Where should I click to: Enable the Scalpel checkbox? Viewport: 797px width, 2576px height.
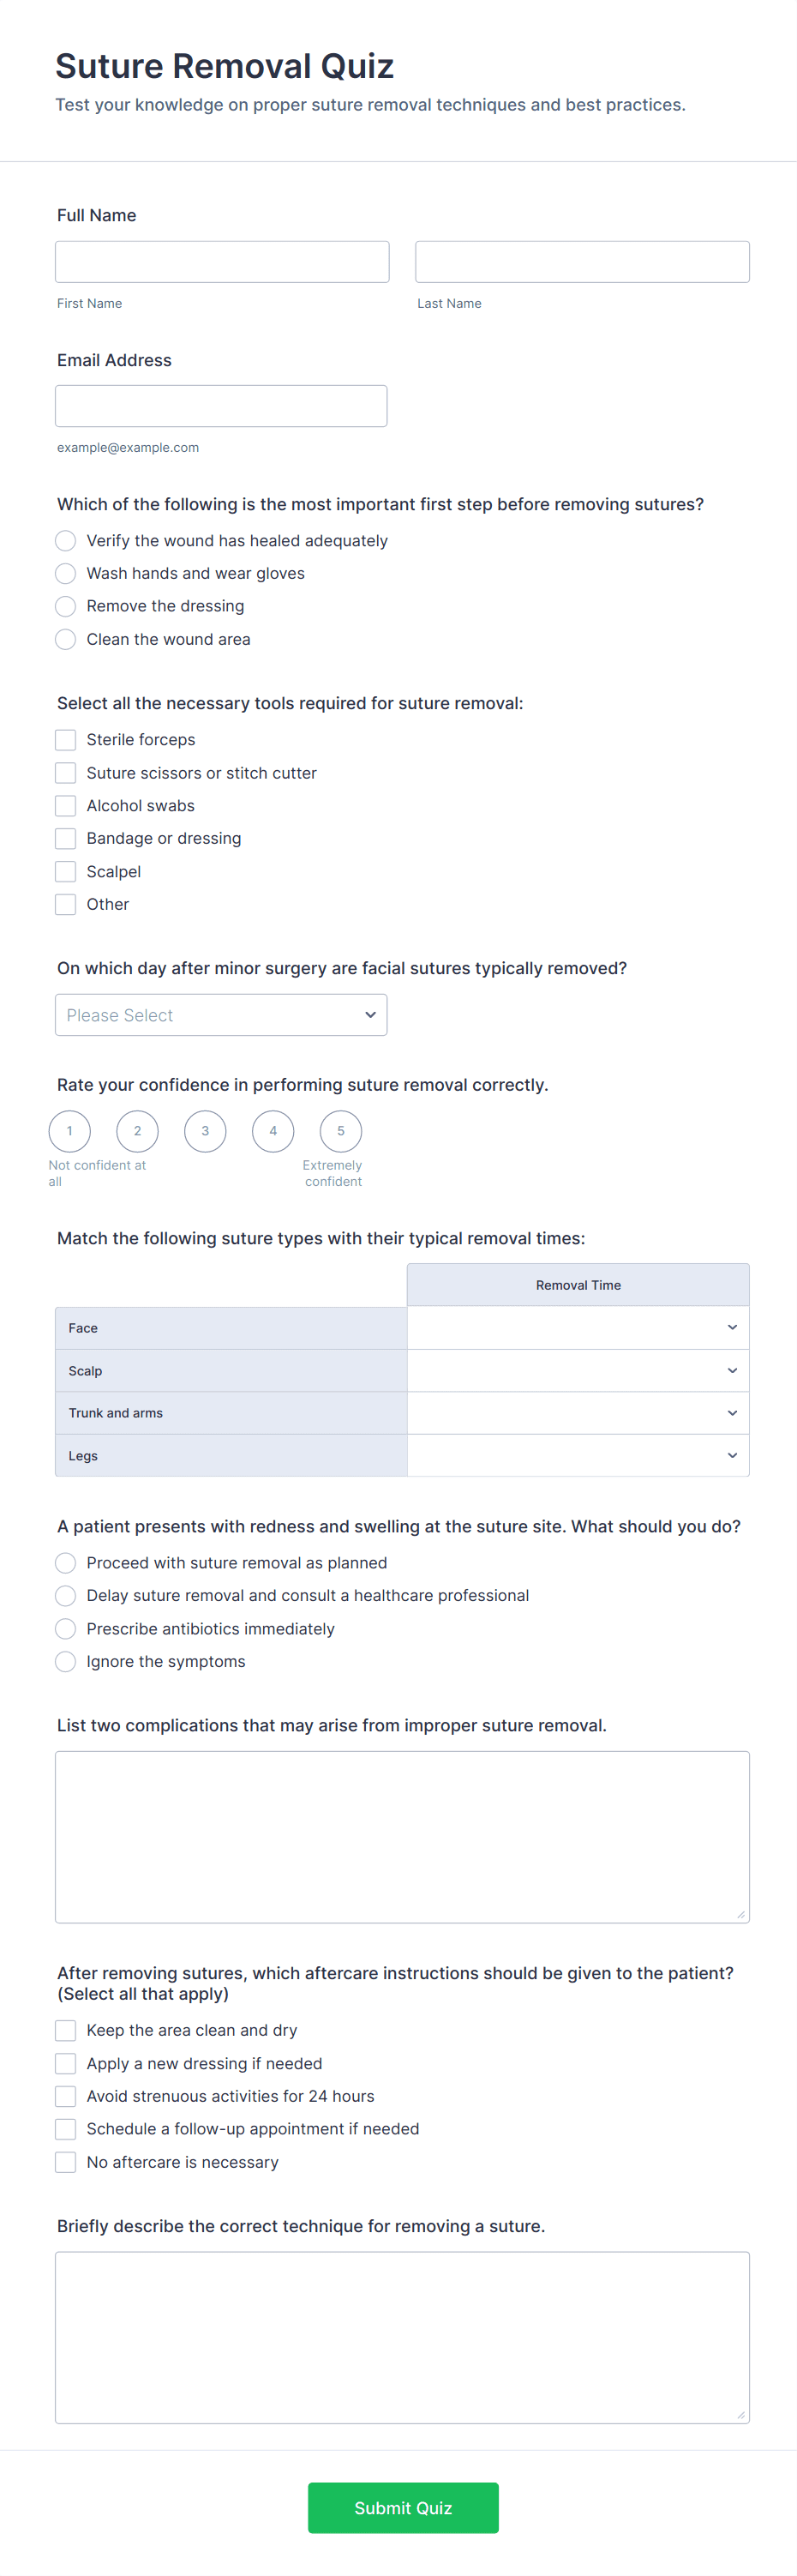coord(66,872)
